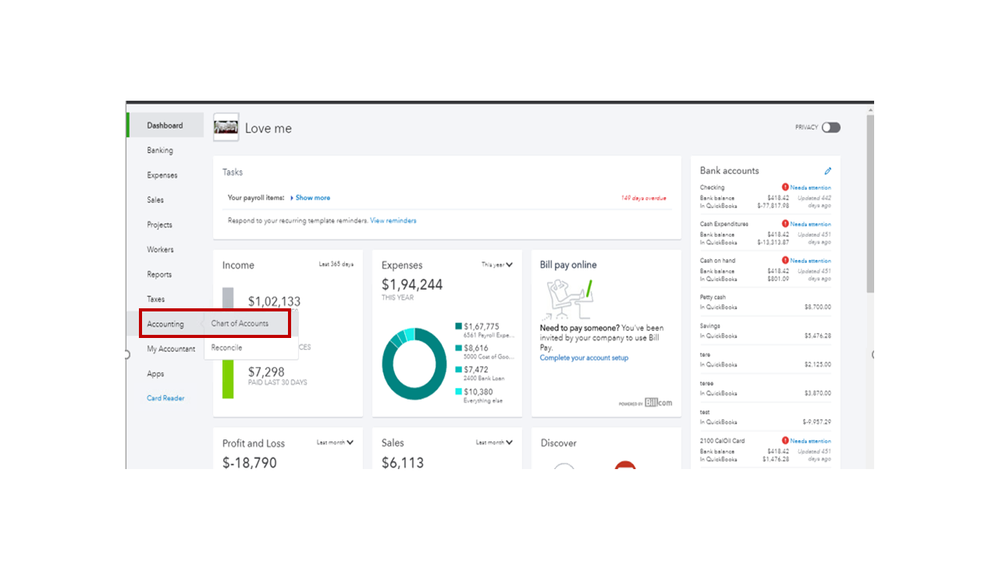Click 2100 CalOil Card needs attention icon
Viewport: 999px width, 562px height.
785,440
